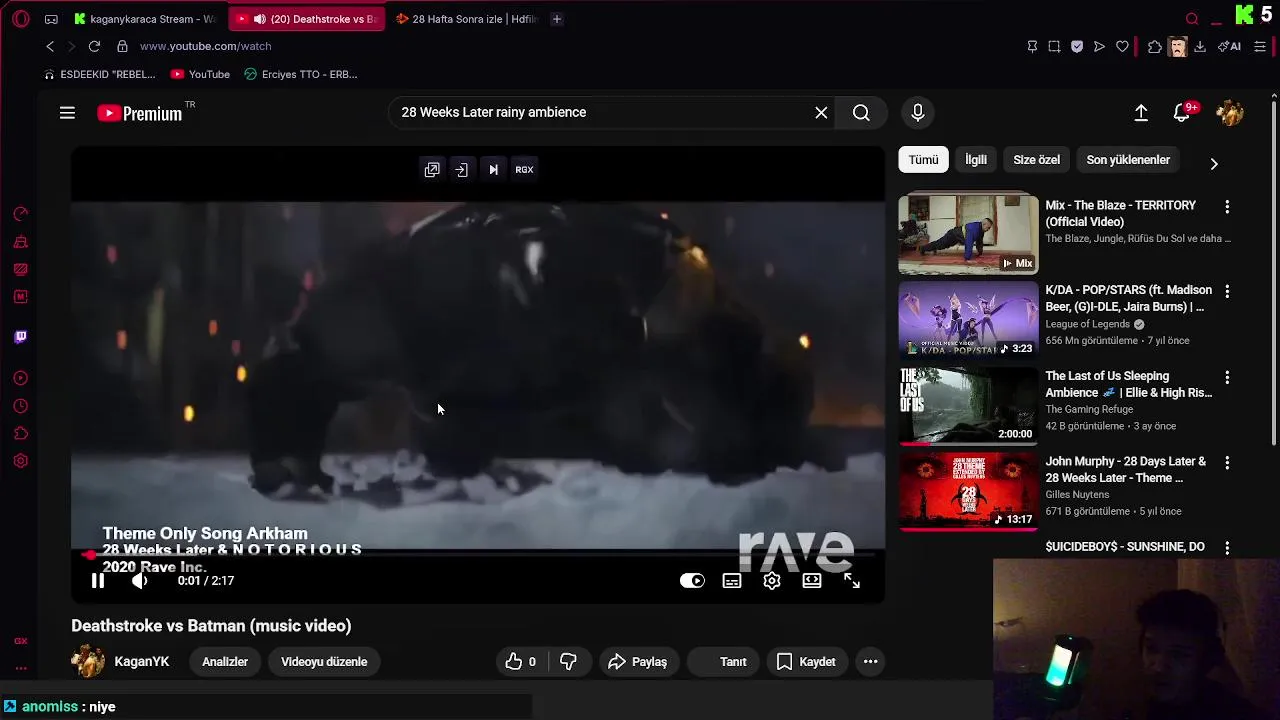Click RGX button above video
The image size is (1280, 720).
coord(524,170)
